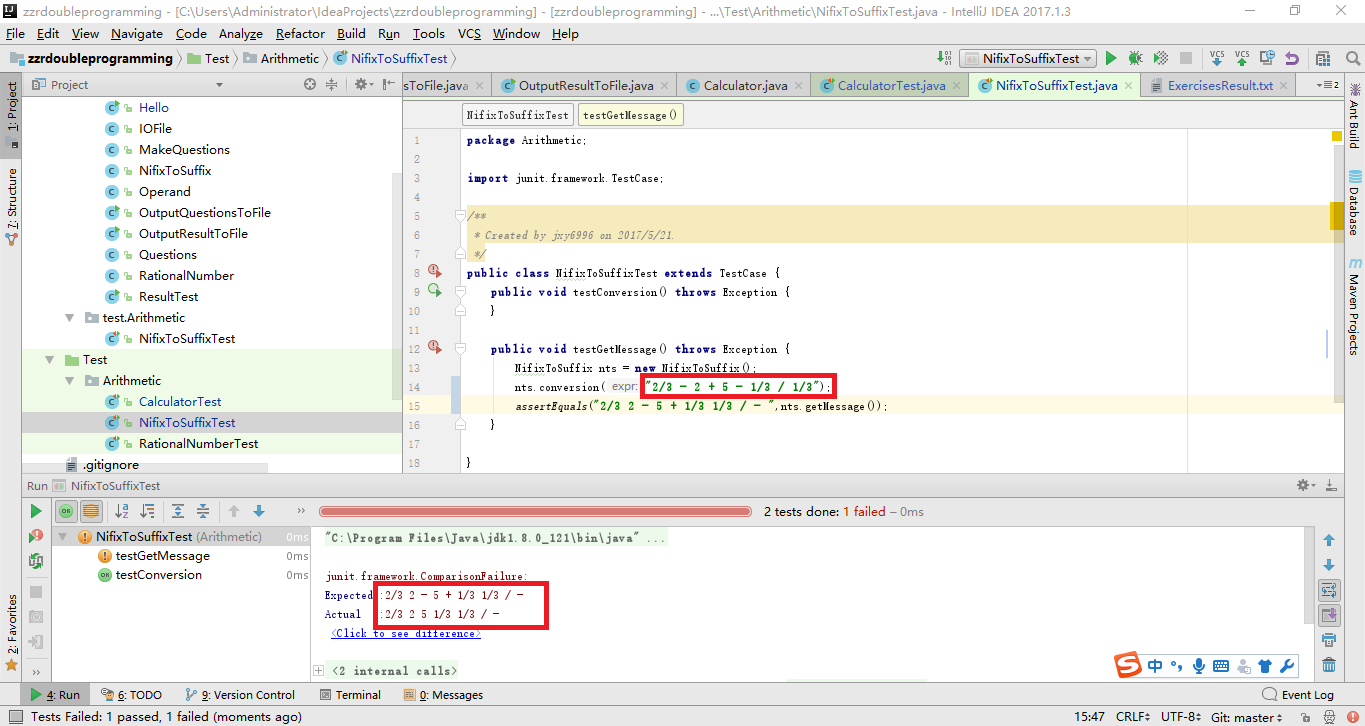Rerun failed tests icon
The width and height of the screenshot is (1365, 726).
point(36,537)
